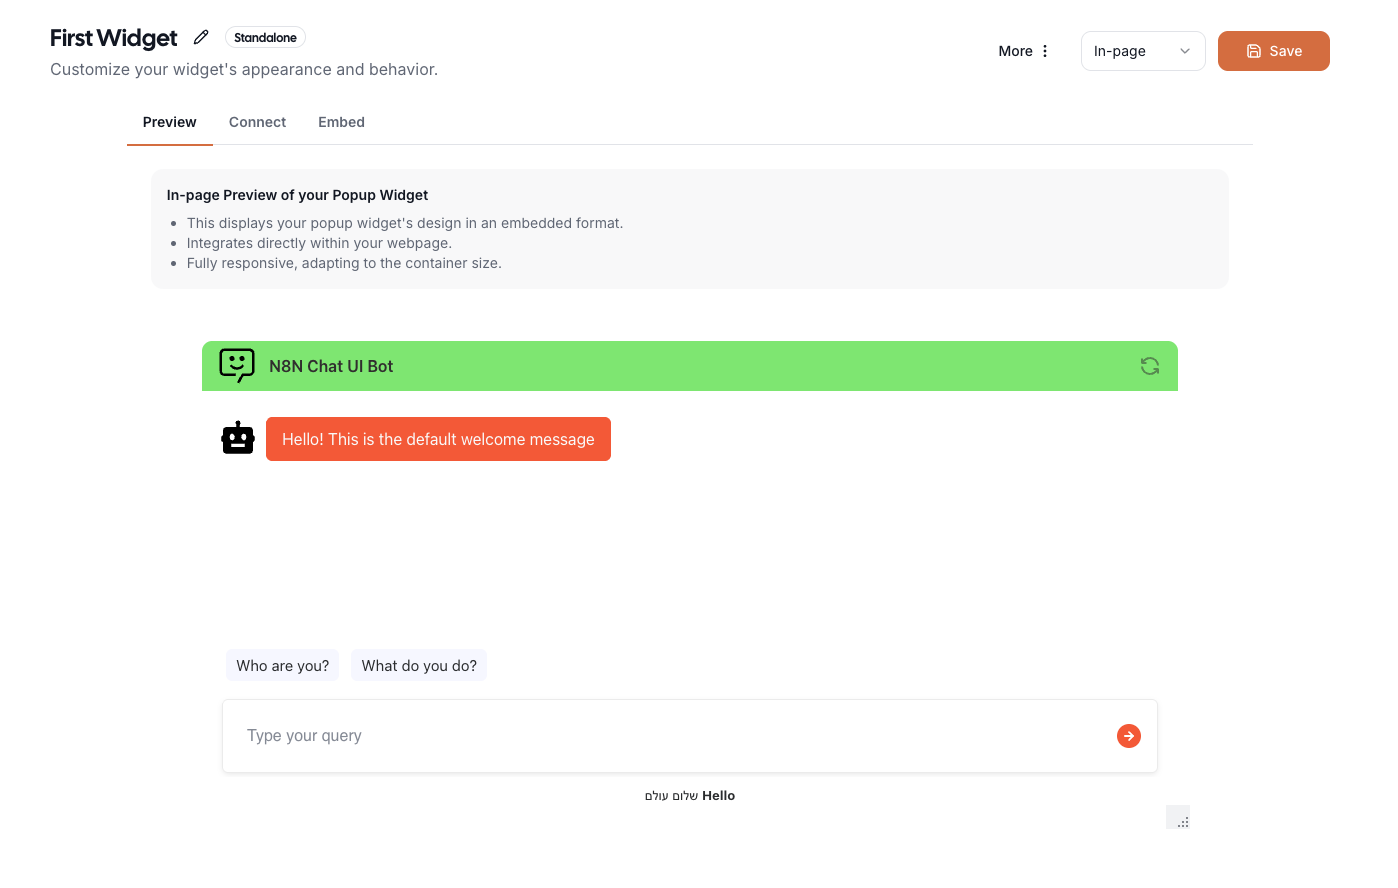Viewport: 1398px width, 888px height.
Task: Click the robot avatar beside the welcome message
Action: pos(237,437)
